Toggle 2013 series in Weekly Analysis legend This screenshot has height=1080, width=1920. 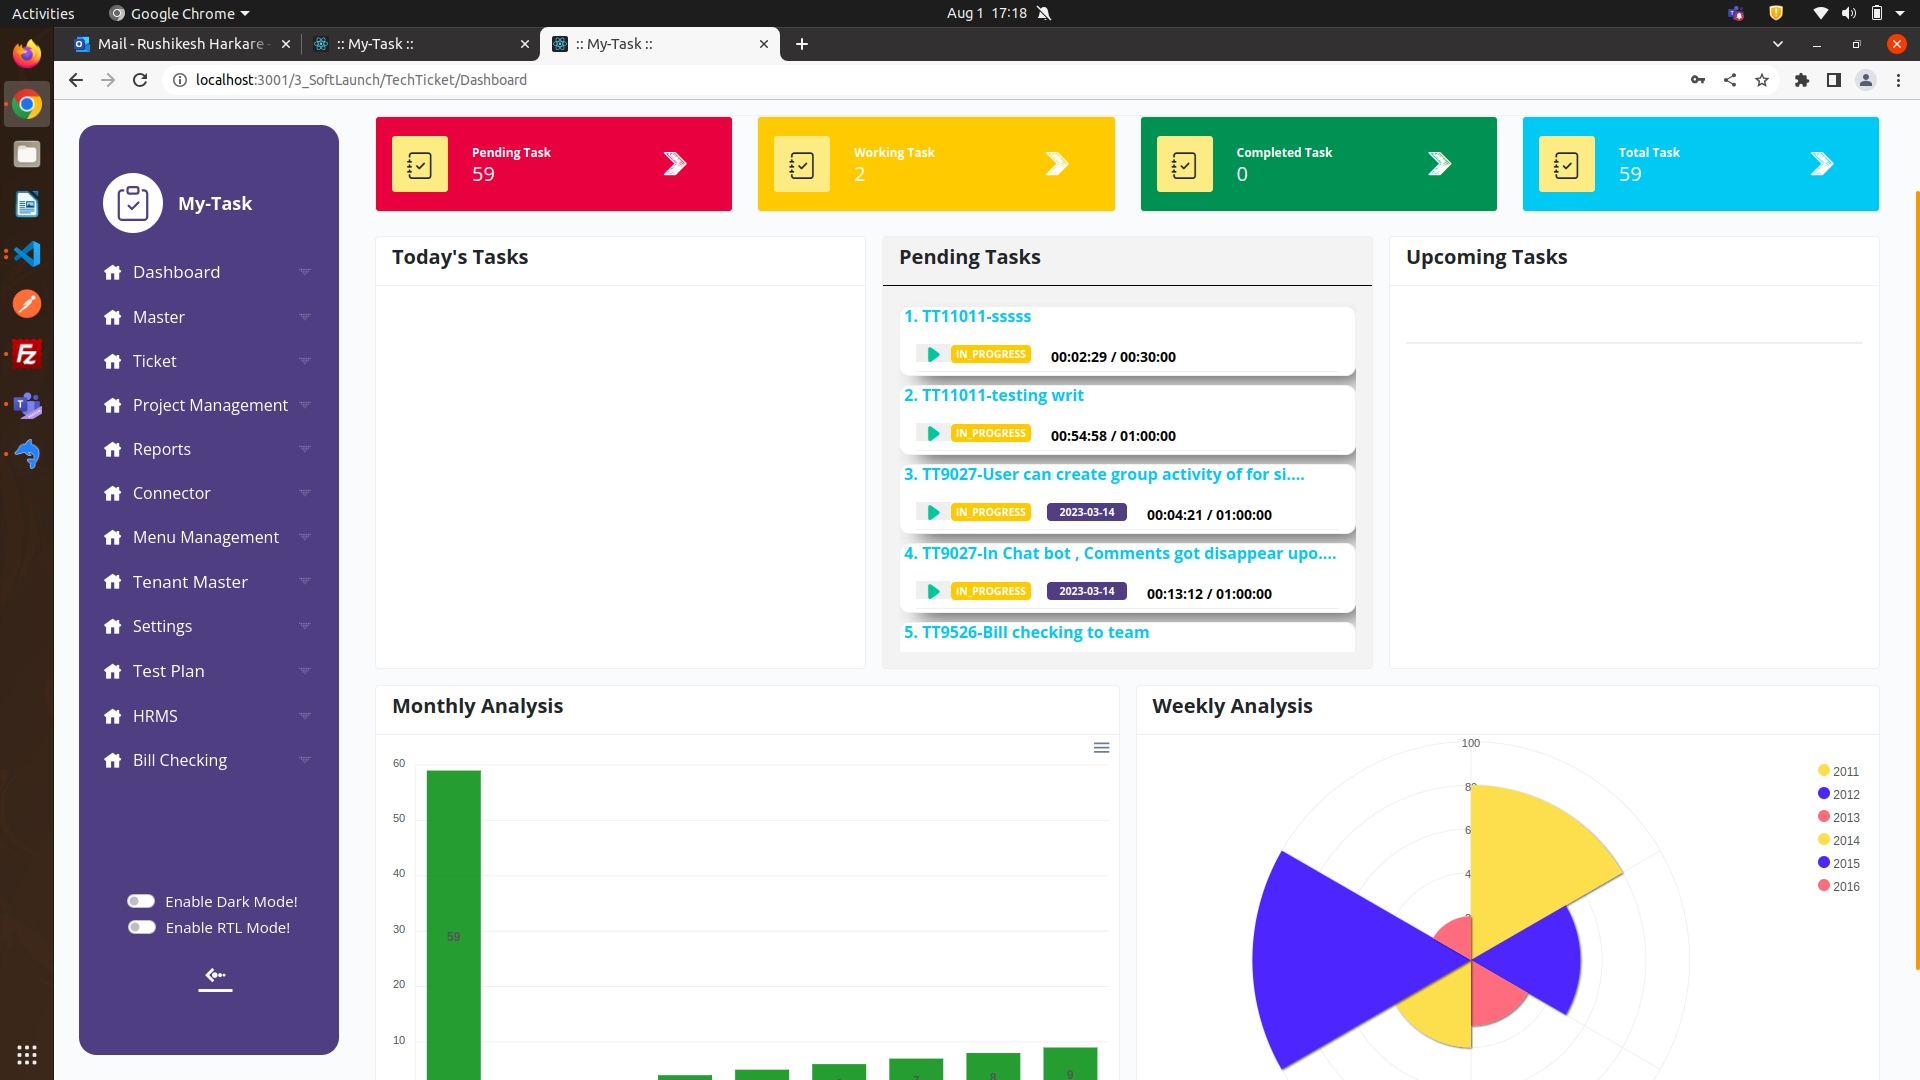[x=1838, y=817]
